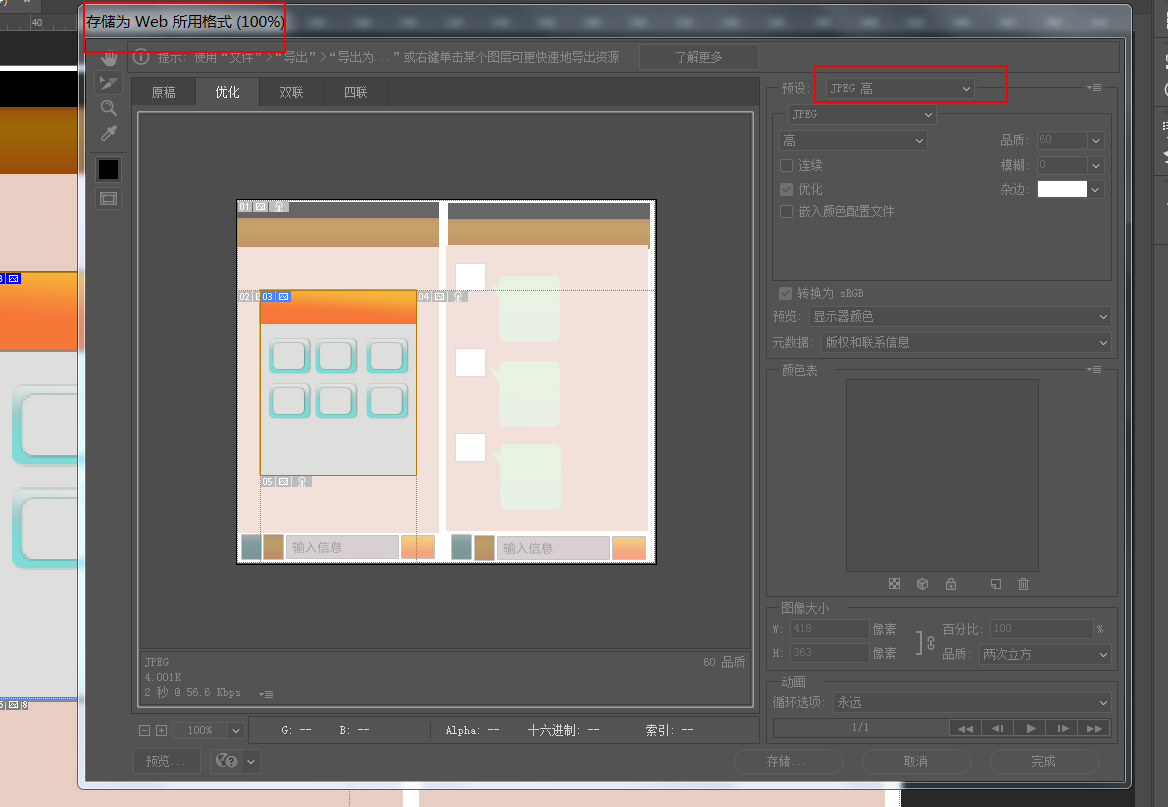Click the zoom out minus icon
The image size is (1168, 807).
click(x=145, y=731)
